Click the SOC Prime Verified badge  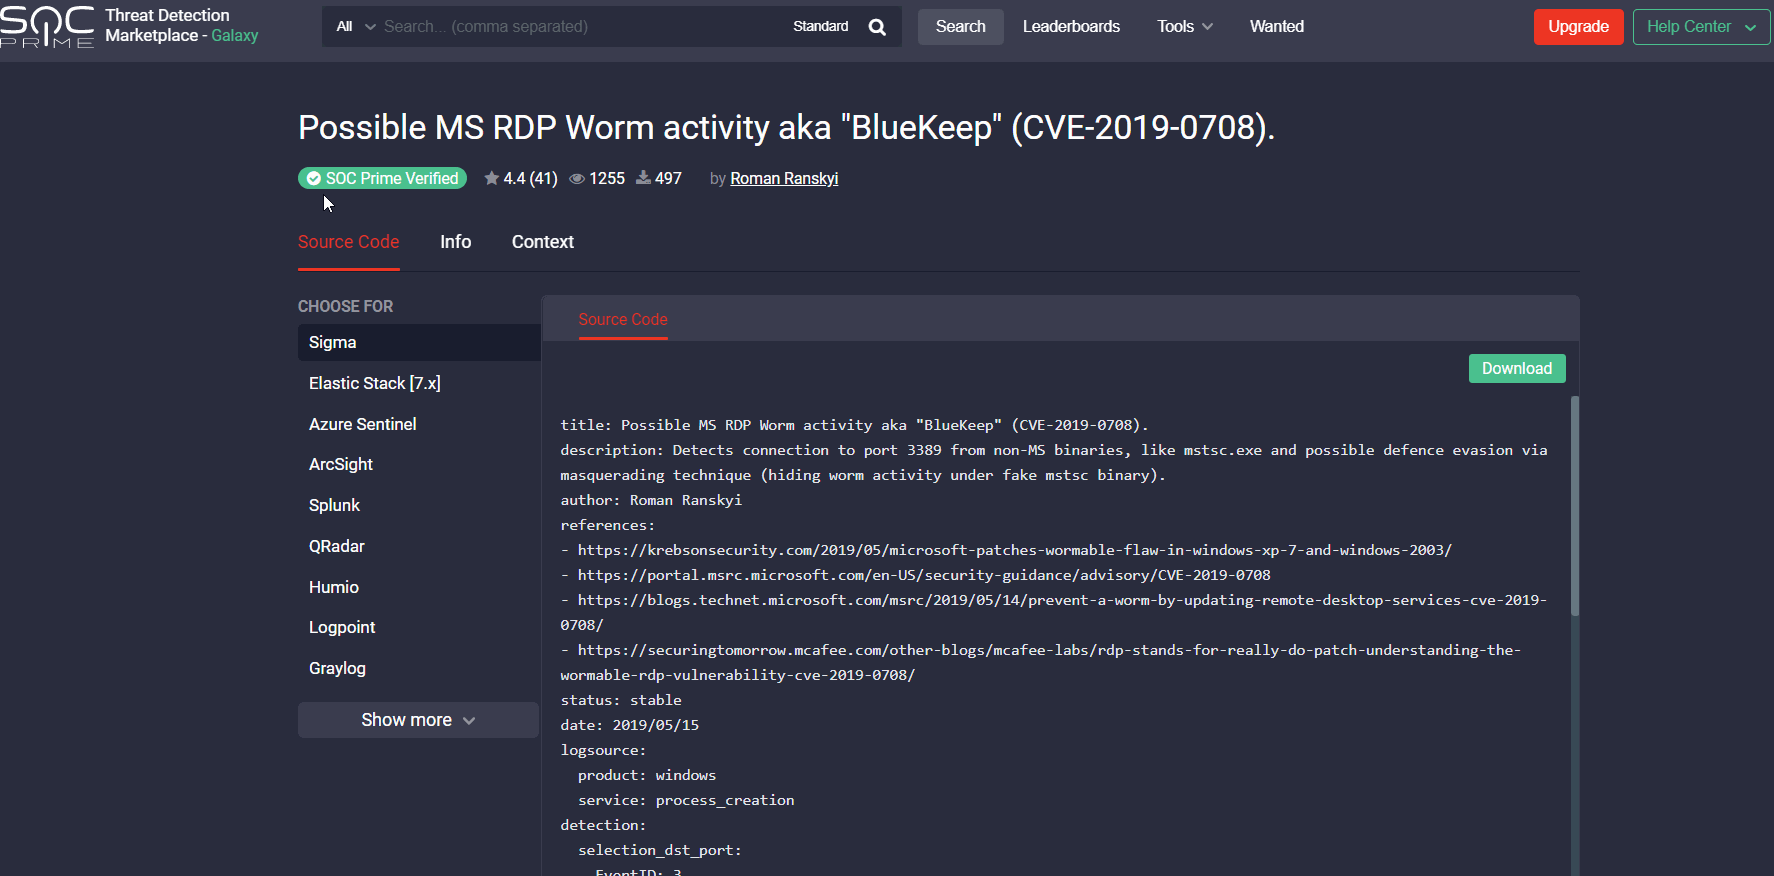click(x=382, y=178)
